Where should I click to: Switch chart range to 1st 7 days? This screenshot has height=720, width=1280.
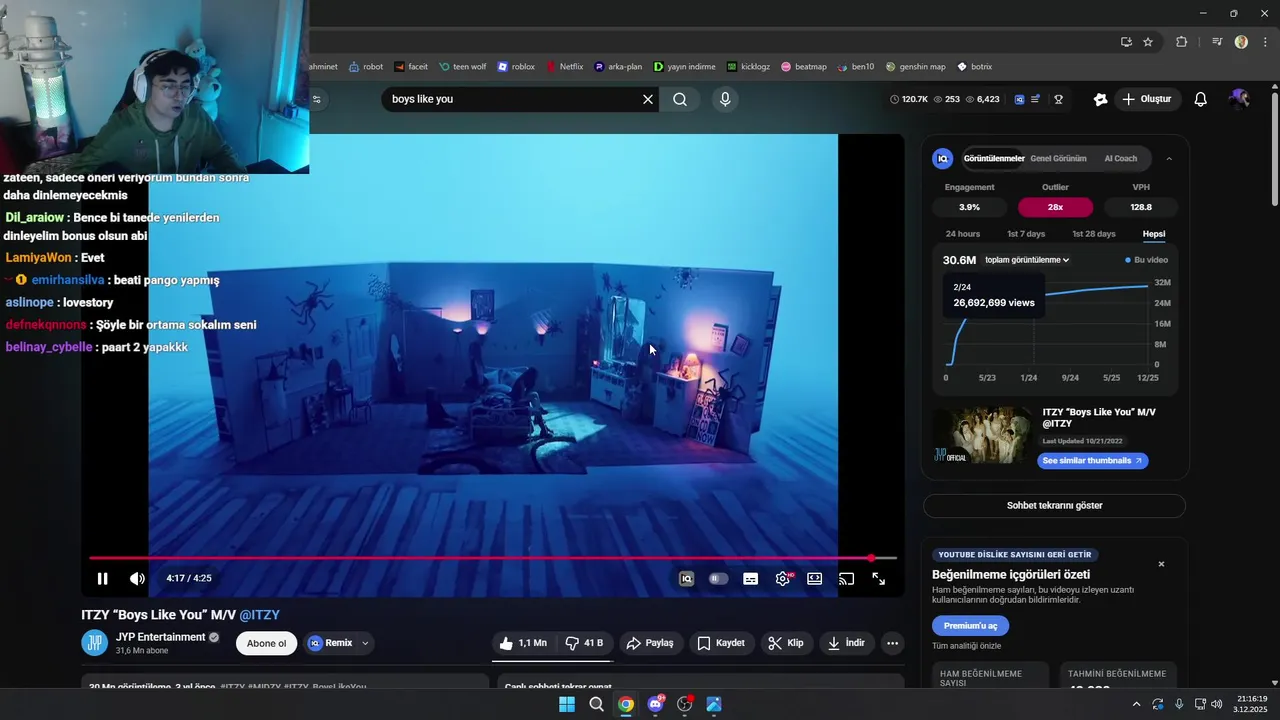1026,234
